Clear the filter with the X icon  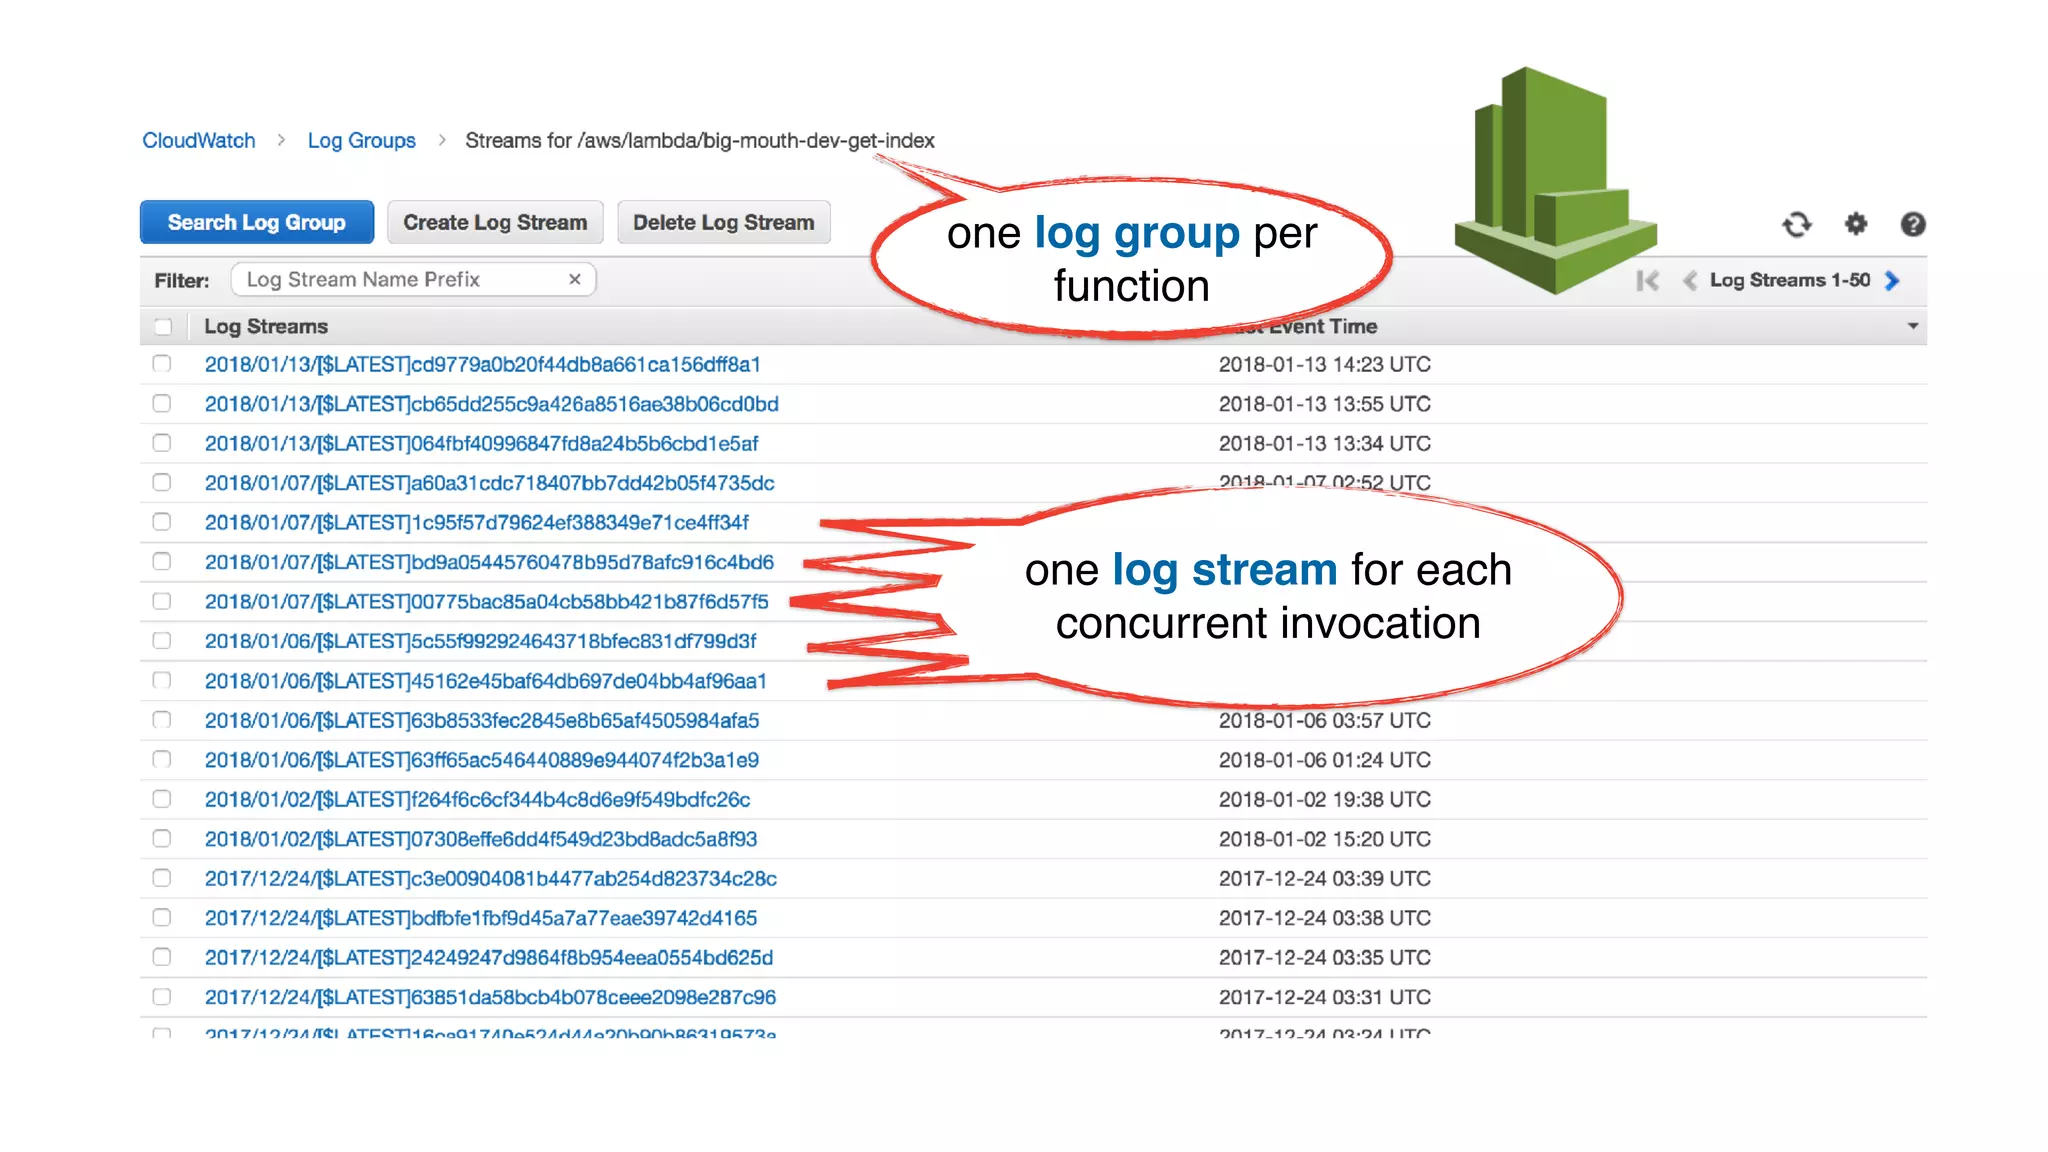575,279
